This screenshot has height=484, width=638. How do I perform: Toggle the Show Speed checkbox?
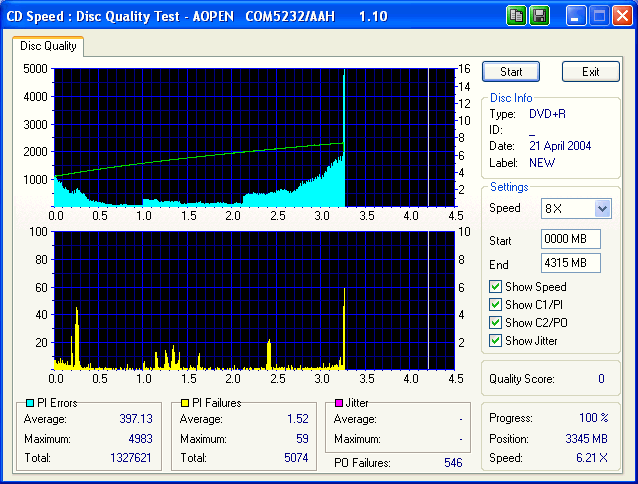495,287
